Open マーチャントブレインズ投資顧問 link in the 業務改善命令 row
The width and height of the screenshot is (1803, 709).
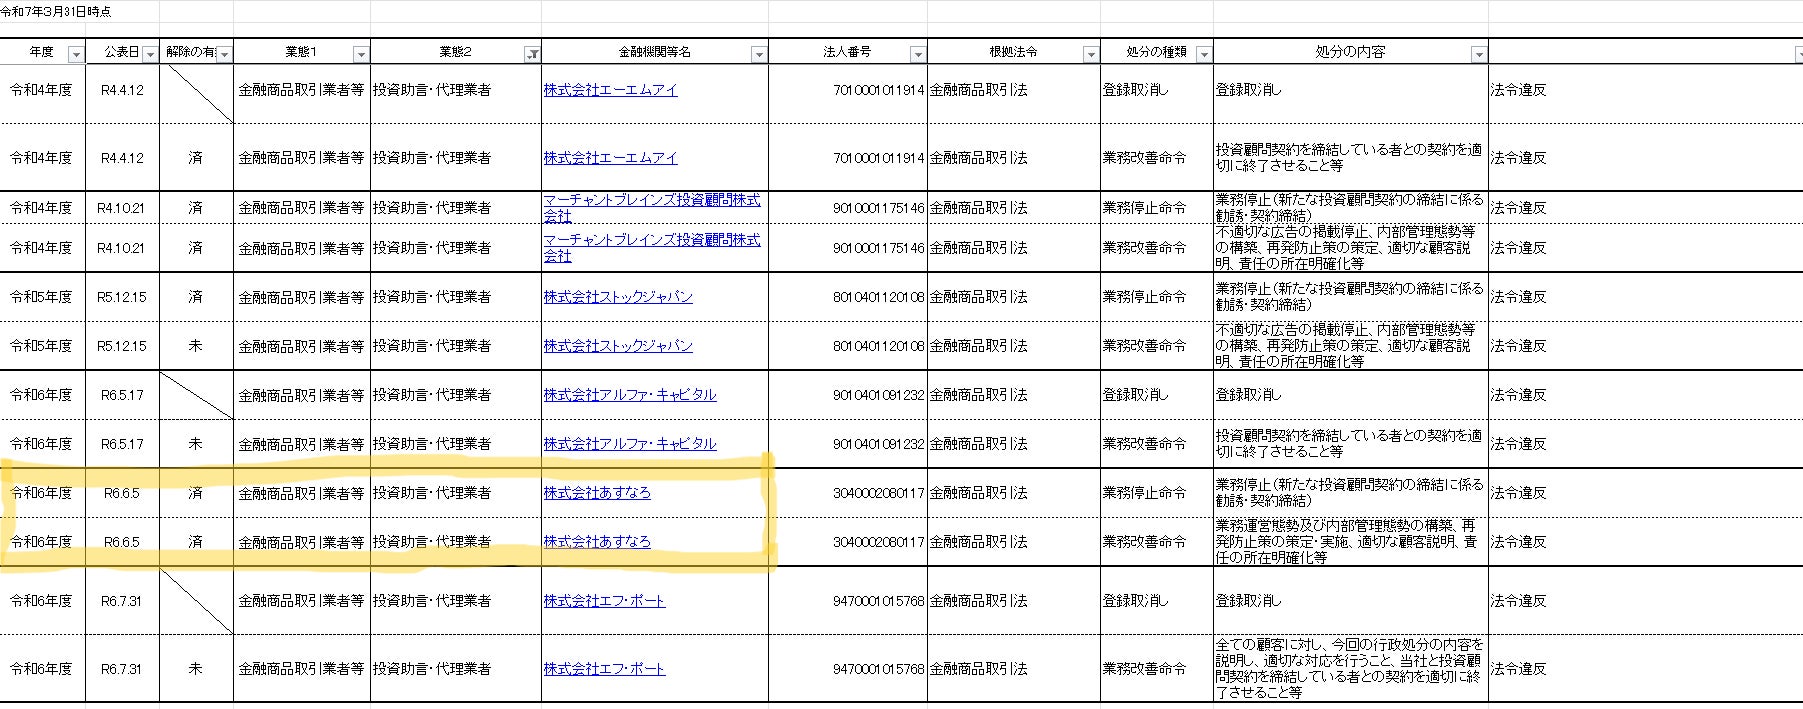651,248
